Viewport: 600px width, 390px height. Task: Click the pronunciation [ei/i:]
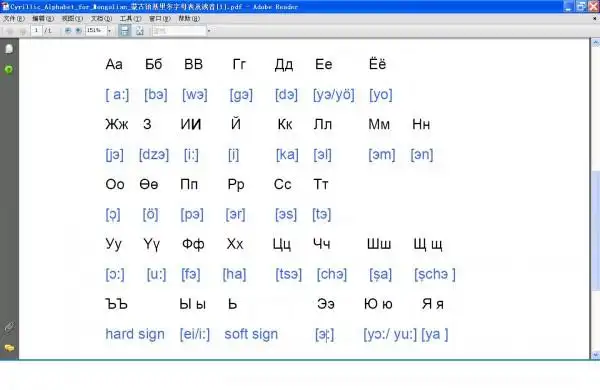pos(195,334)
